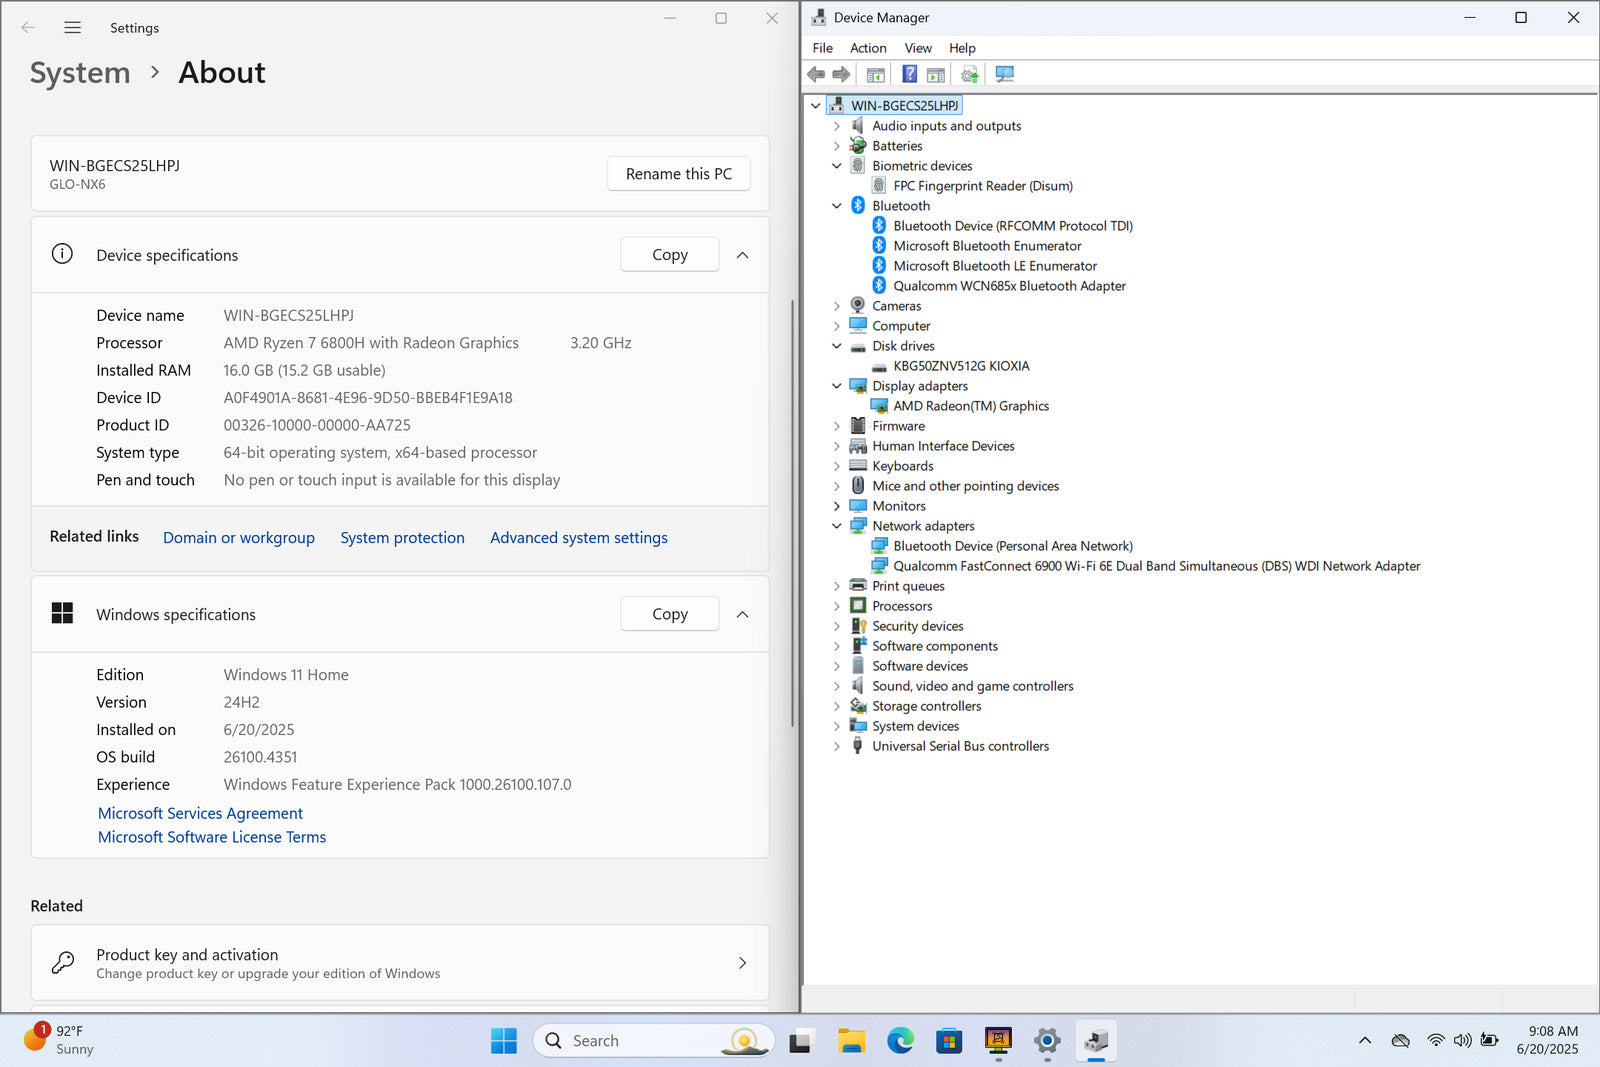Screen dimensions: 1600x1067
Task: Click the Windows Start button
Action: 504,1041
